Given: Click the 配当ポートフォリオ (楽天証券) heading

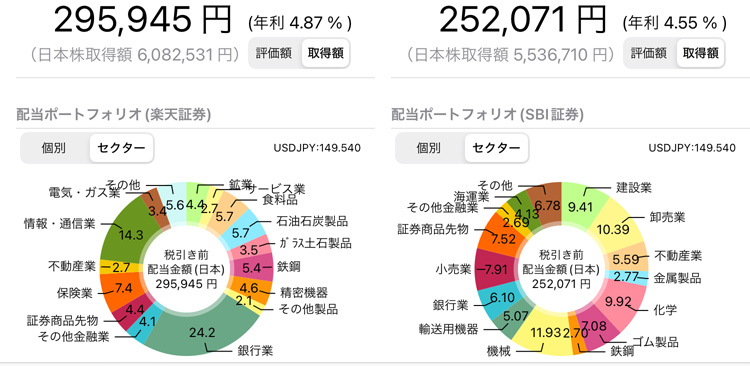Looking at the screenshot, I should click(114, 115).
